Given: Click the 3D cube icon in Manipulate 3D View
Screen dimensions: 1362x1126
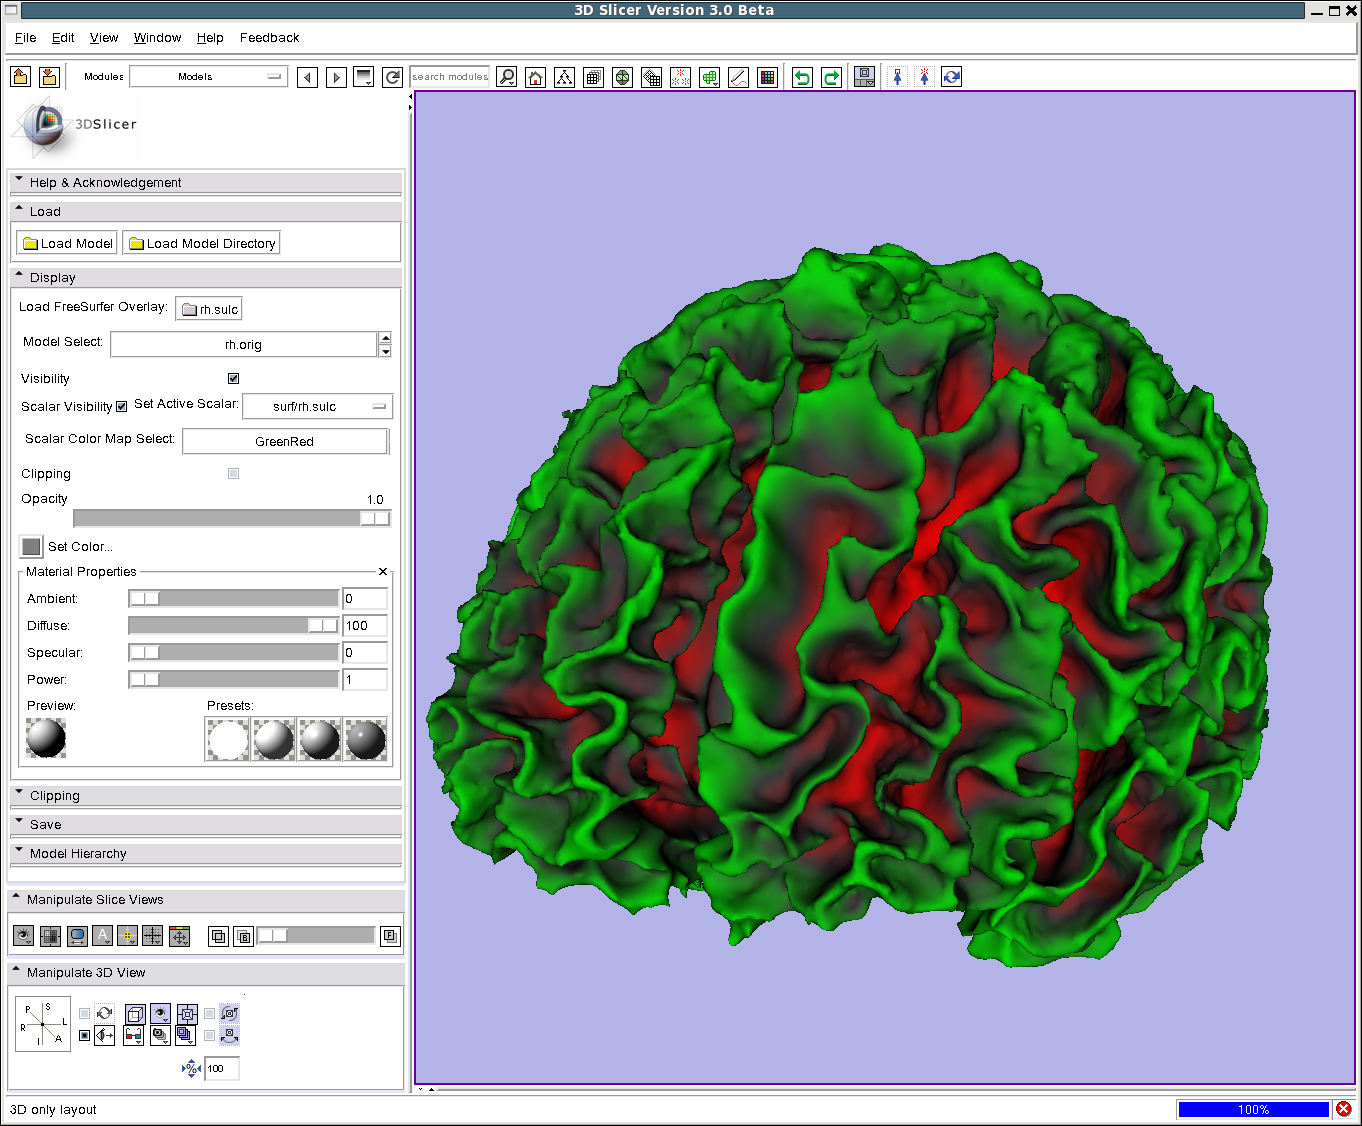Looking at the screenshot, I should click(x=135, y=1014).
